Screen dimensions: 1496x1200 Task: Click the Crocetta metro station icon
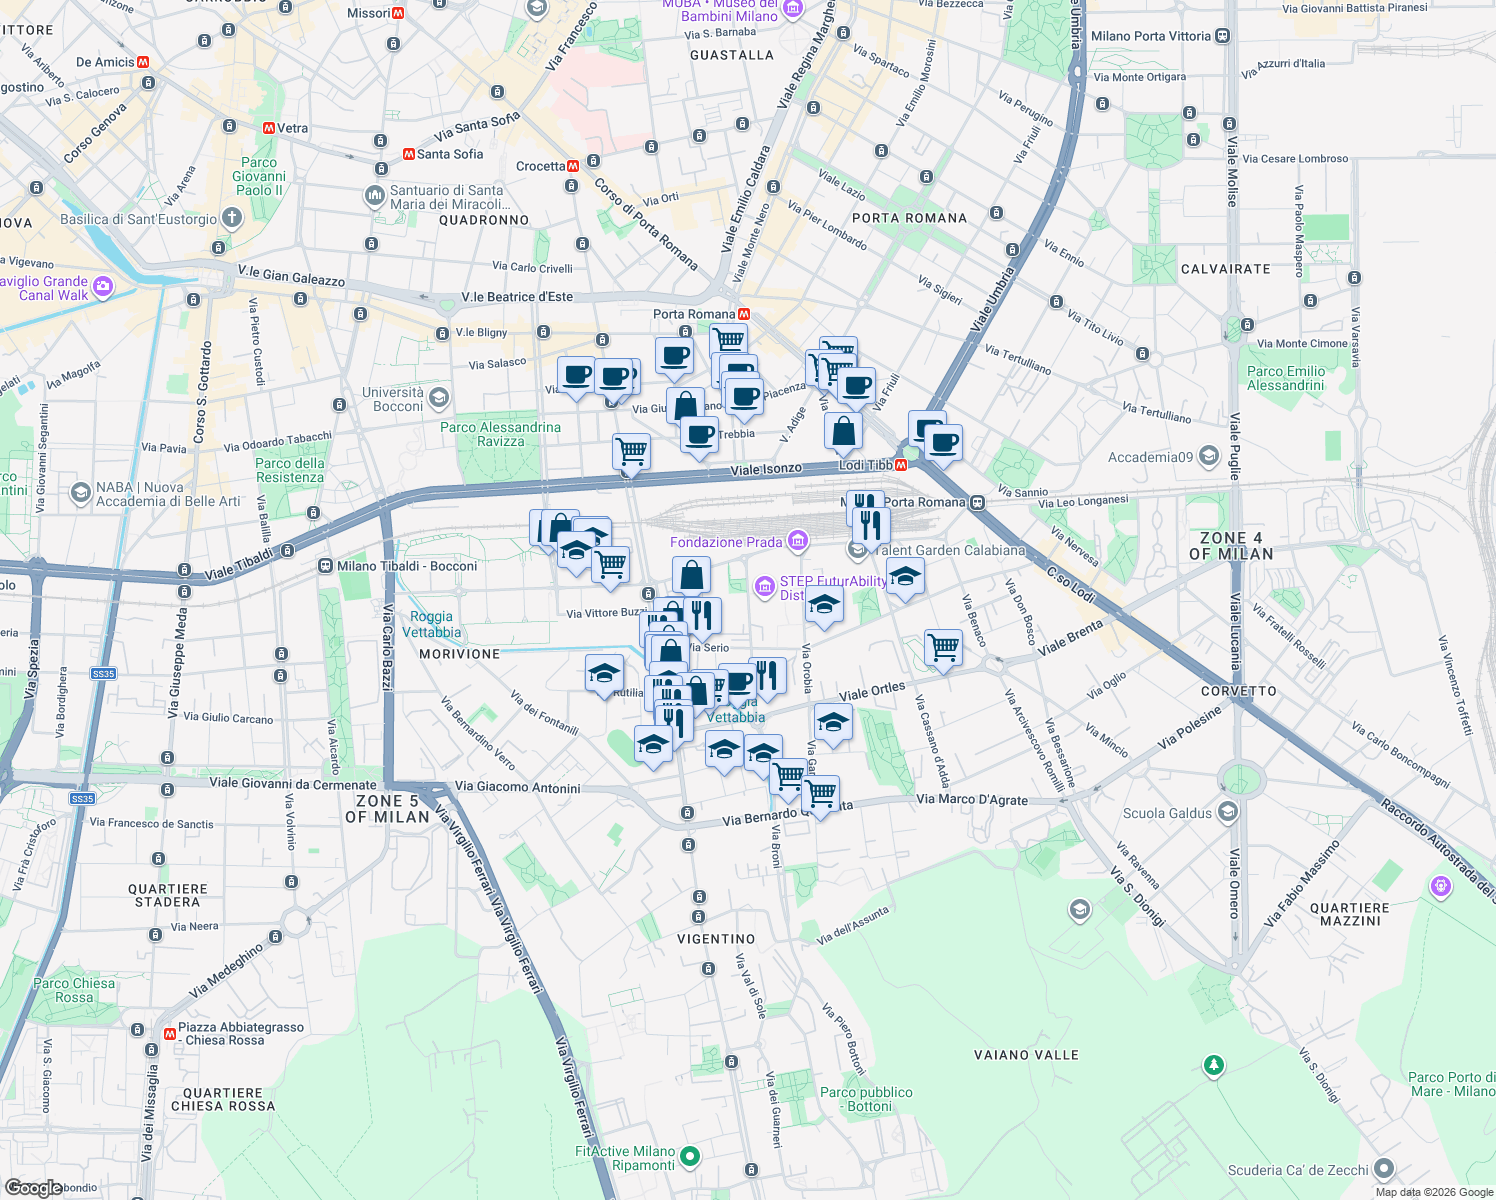(572, 164)
